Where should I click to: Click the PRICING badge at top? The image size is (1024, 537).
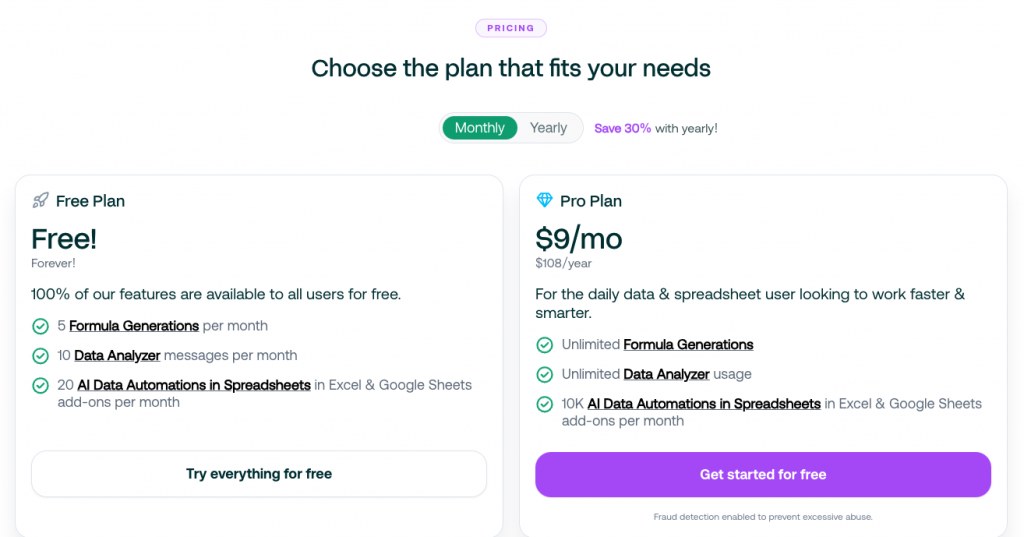coord(511,28)
